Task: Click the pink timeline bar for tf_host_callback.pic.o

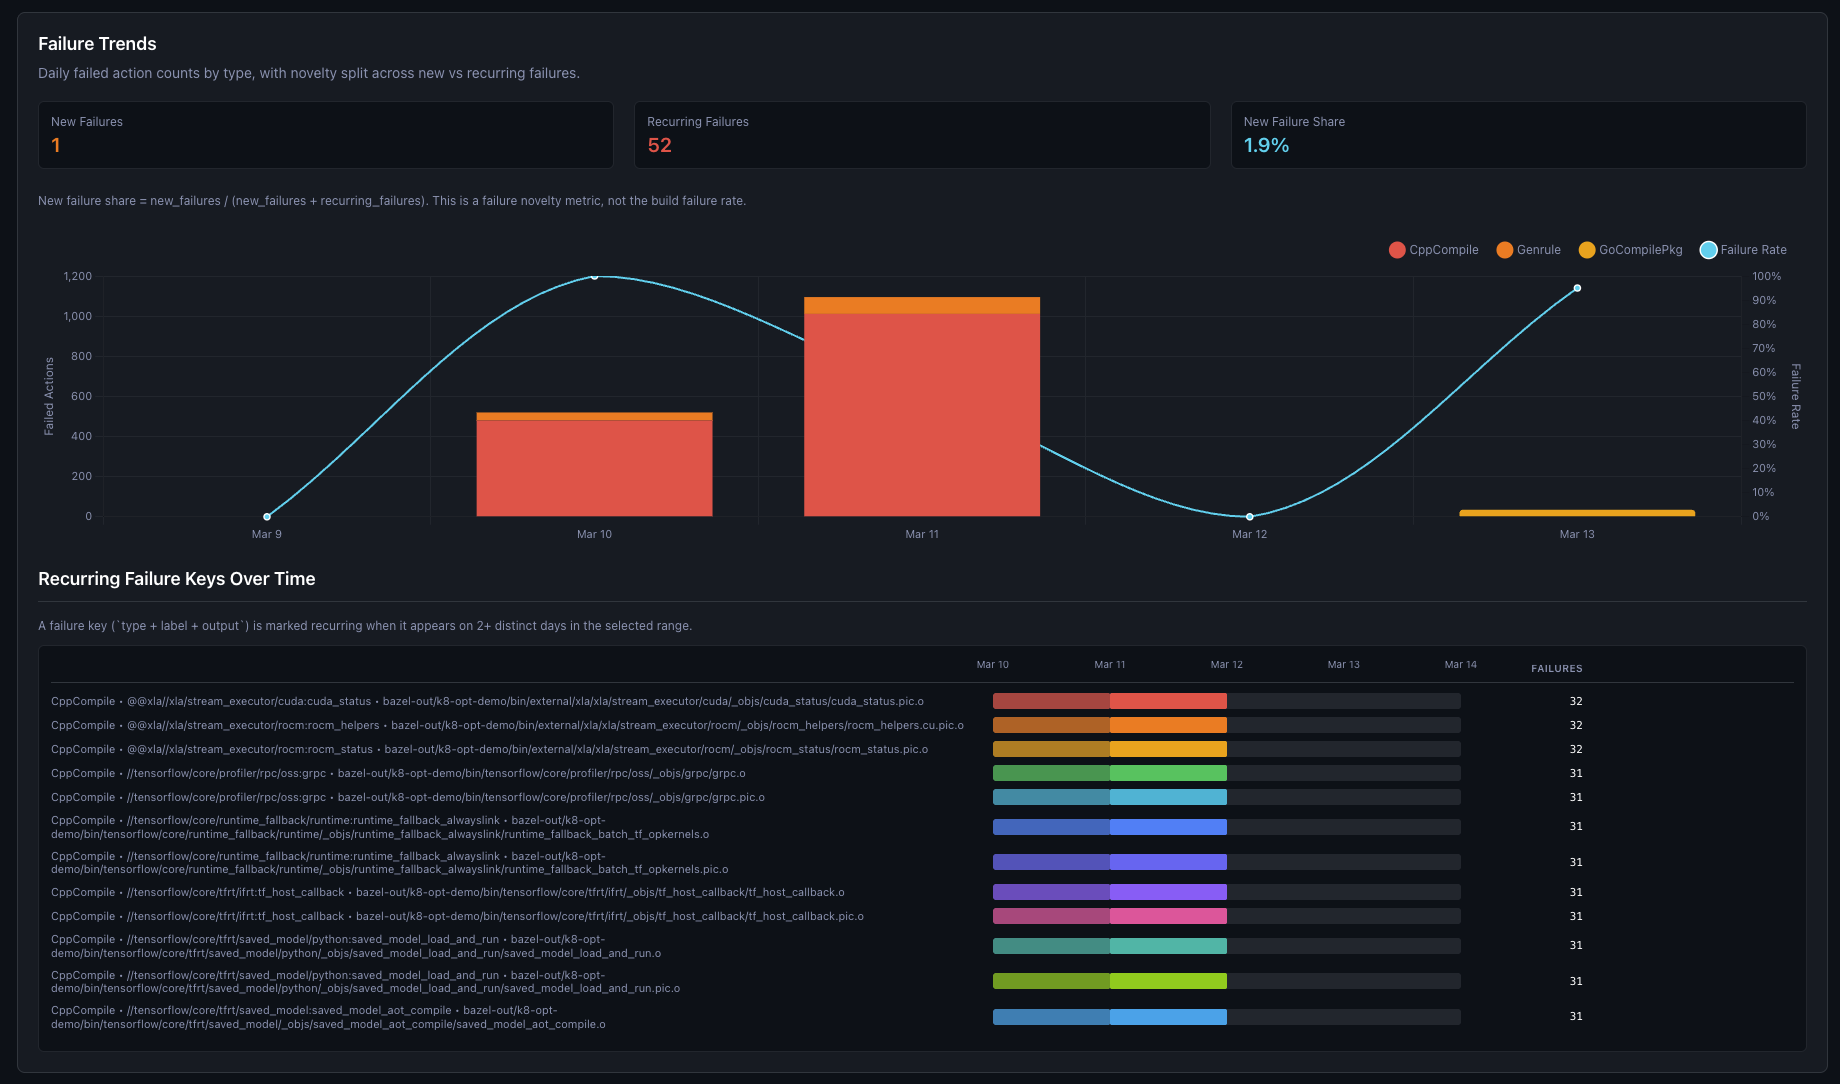Action: (x=1110, y=916)
